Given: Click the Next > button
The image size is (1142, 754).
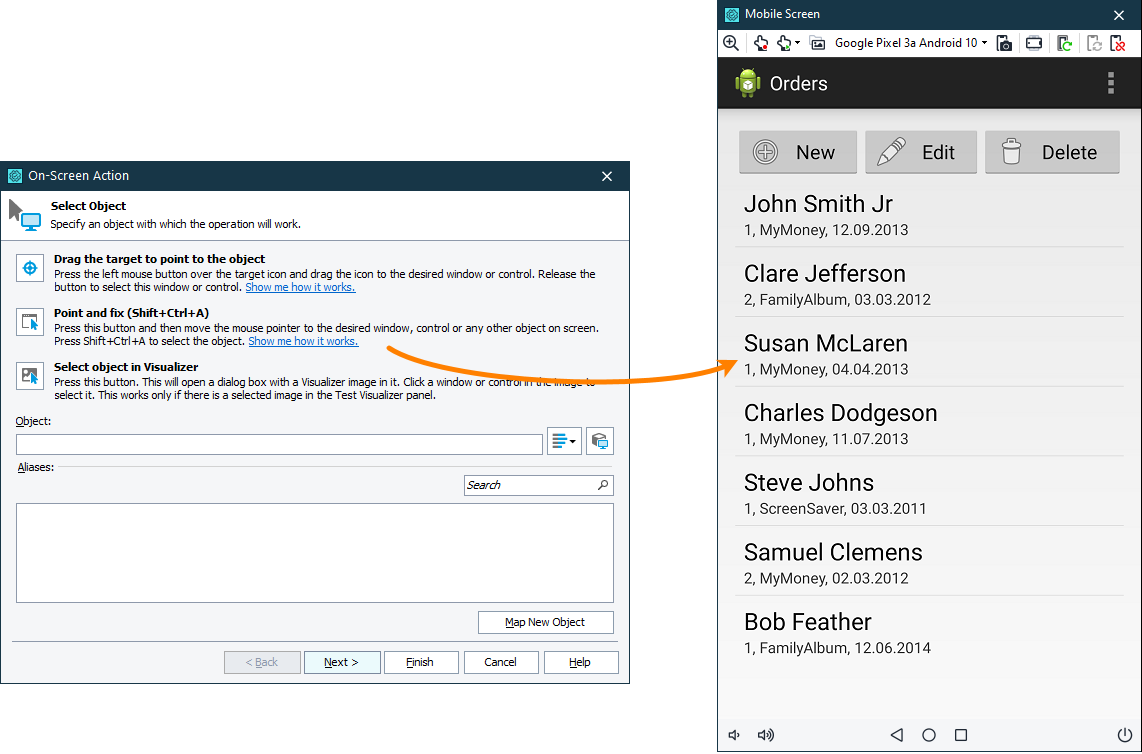Looking at the screenshot, I should 342,662.
